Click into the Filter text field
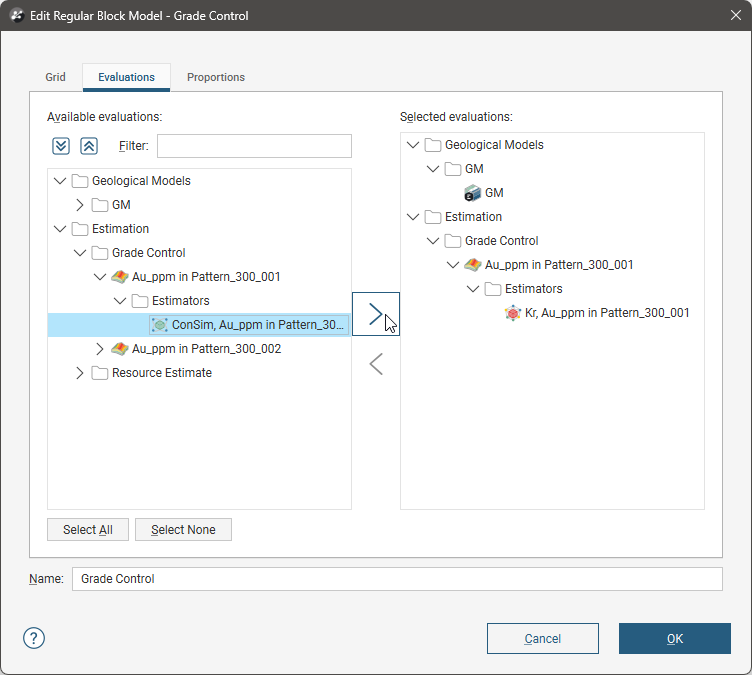 254,146
